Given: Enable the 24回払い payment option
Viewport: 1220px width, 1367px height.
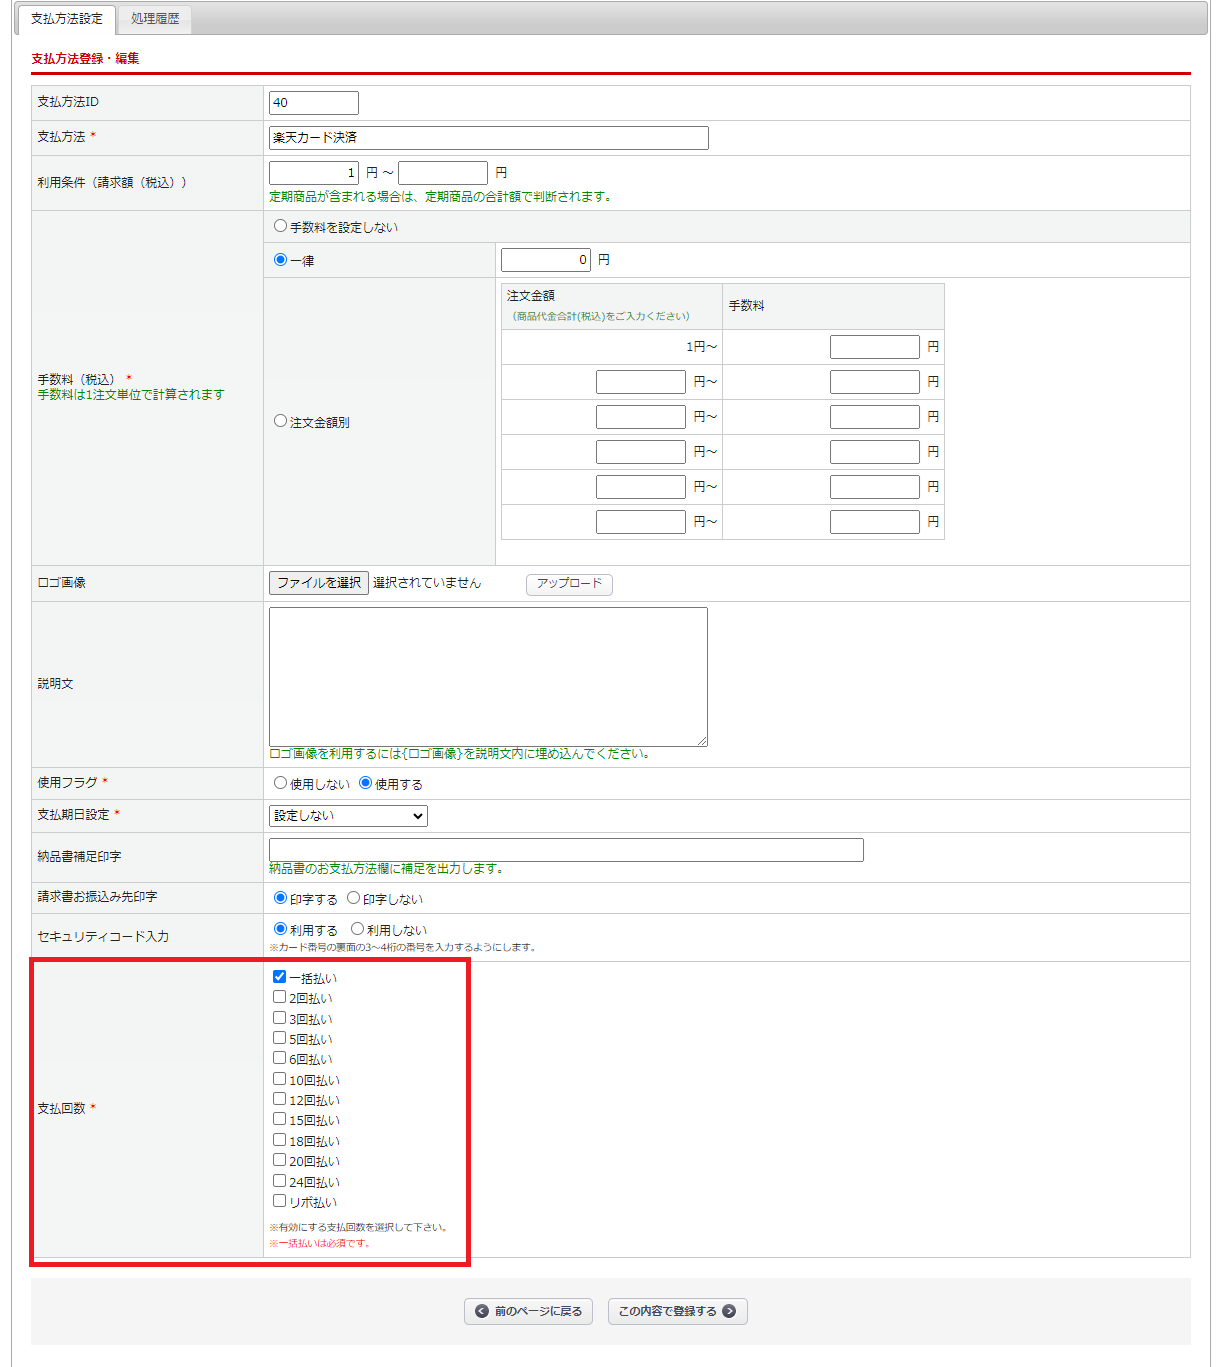Looking at the screenshot, I should click(x=280, y=1181).
